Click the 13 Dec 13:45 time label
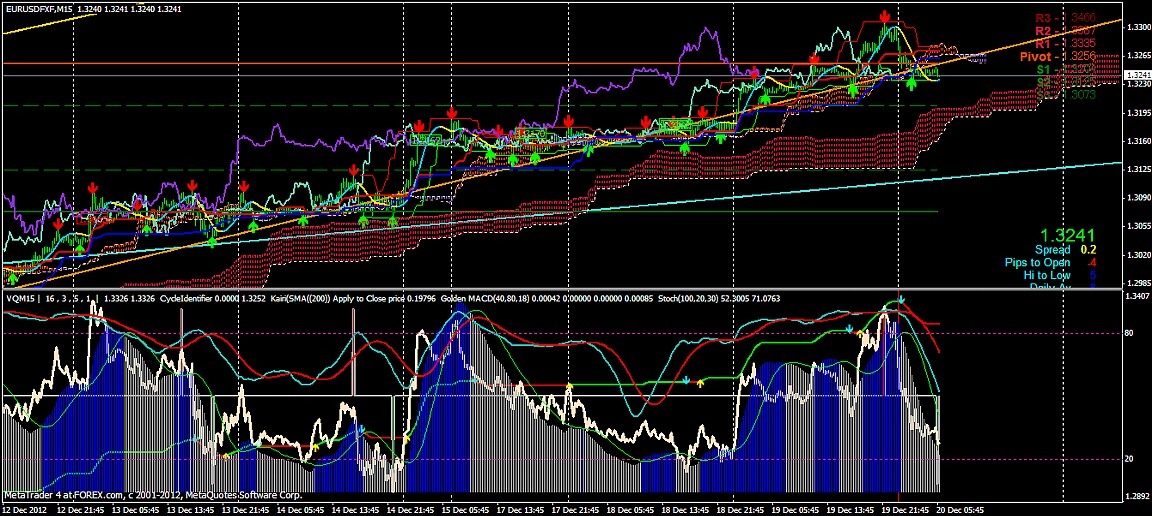 (190, 509)
